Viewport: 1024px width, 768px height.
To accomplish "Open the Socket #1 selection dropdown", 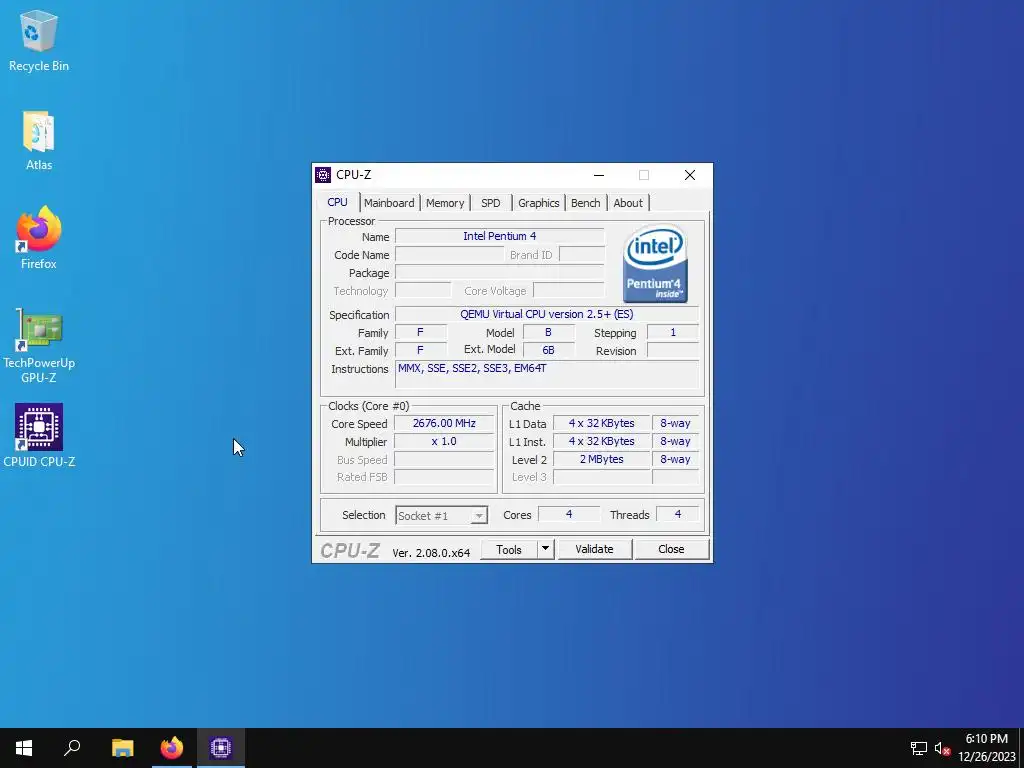I will 441,515.
